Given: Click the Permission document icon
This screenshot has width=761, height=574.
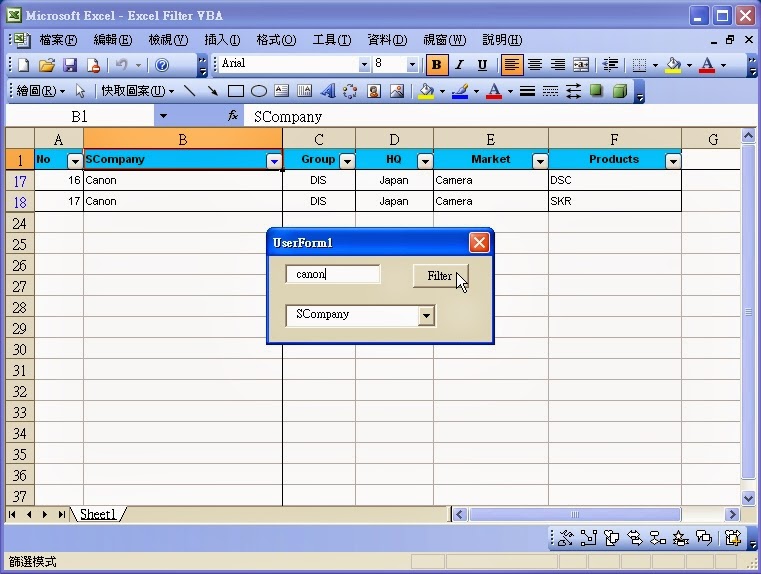Looking at the screenshot, I should 93,65.
